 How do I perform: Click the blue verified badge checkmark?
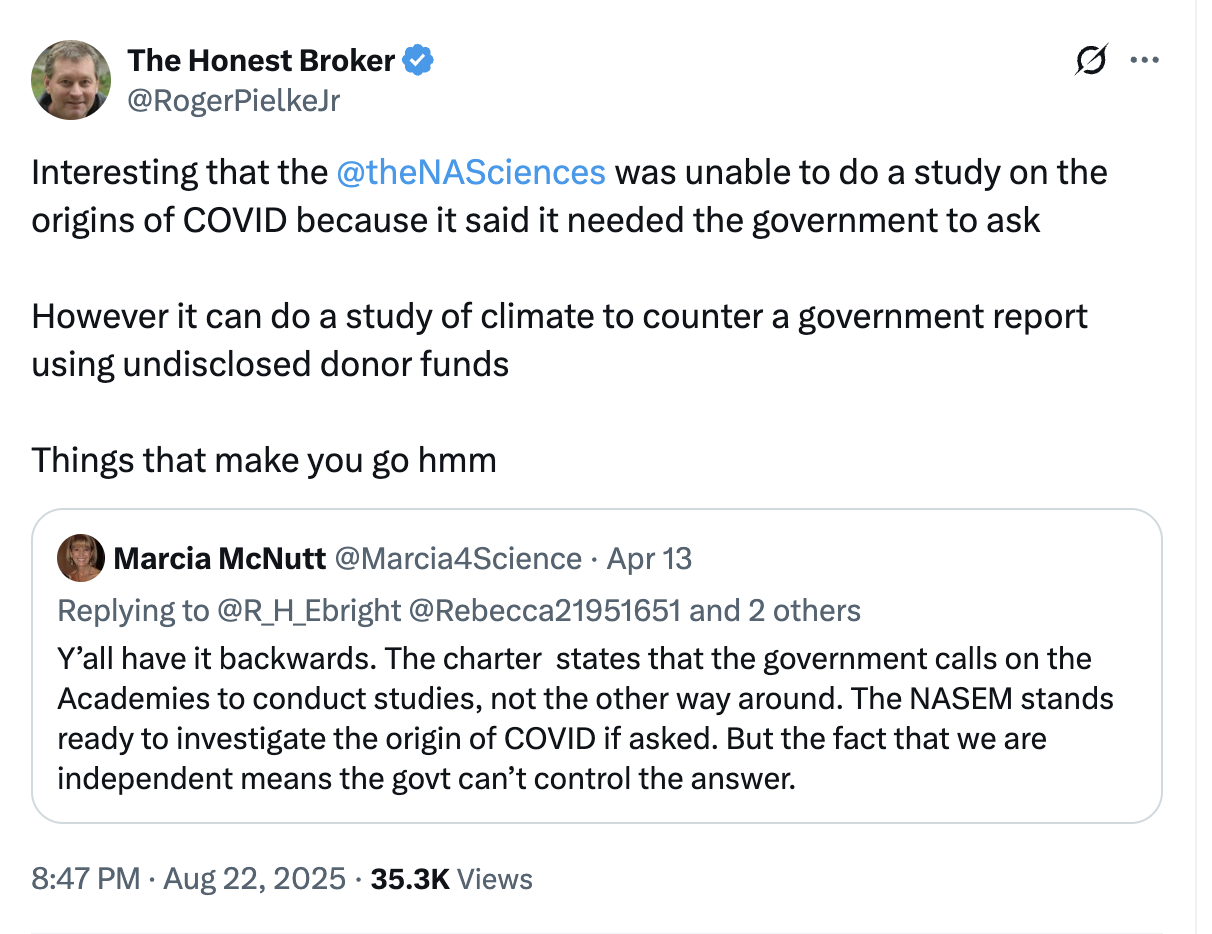[418, 61]
